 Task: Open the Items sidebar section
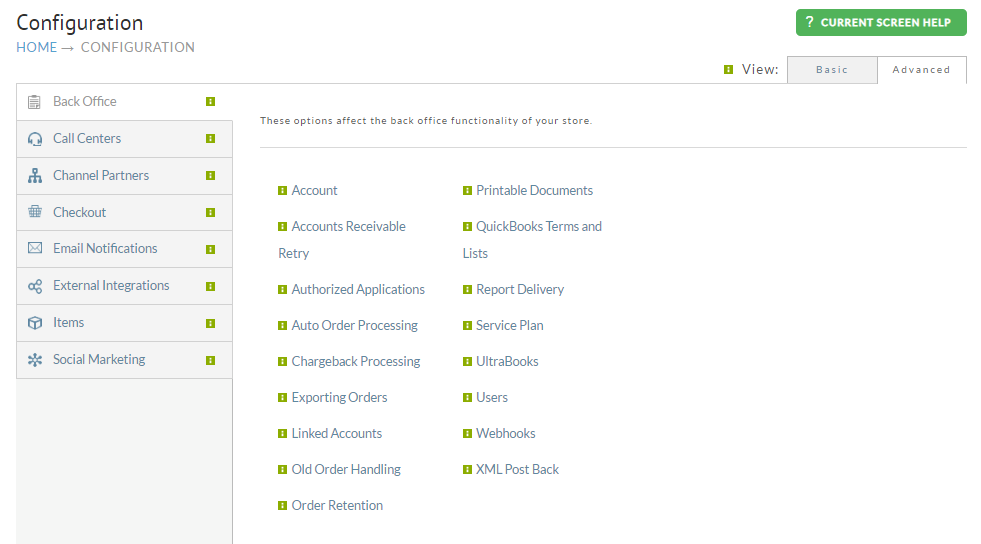point(125,323)
